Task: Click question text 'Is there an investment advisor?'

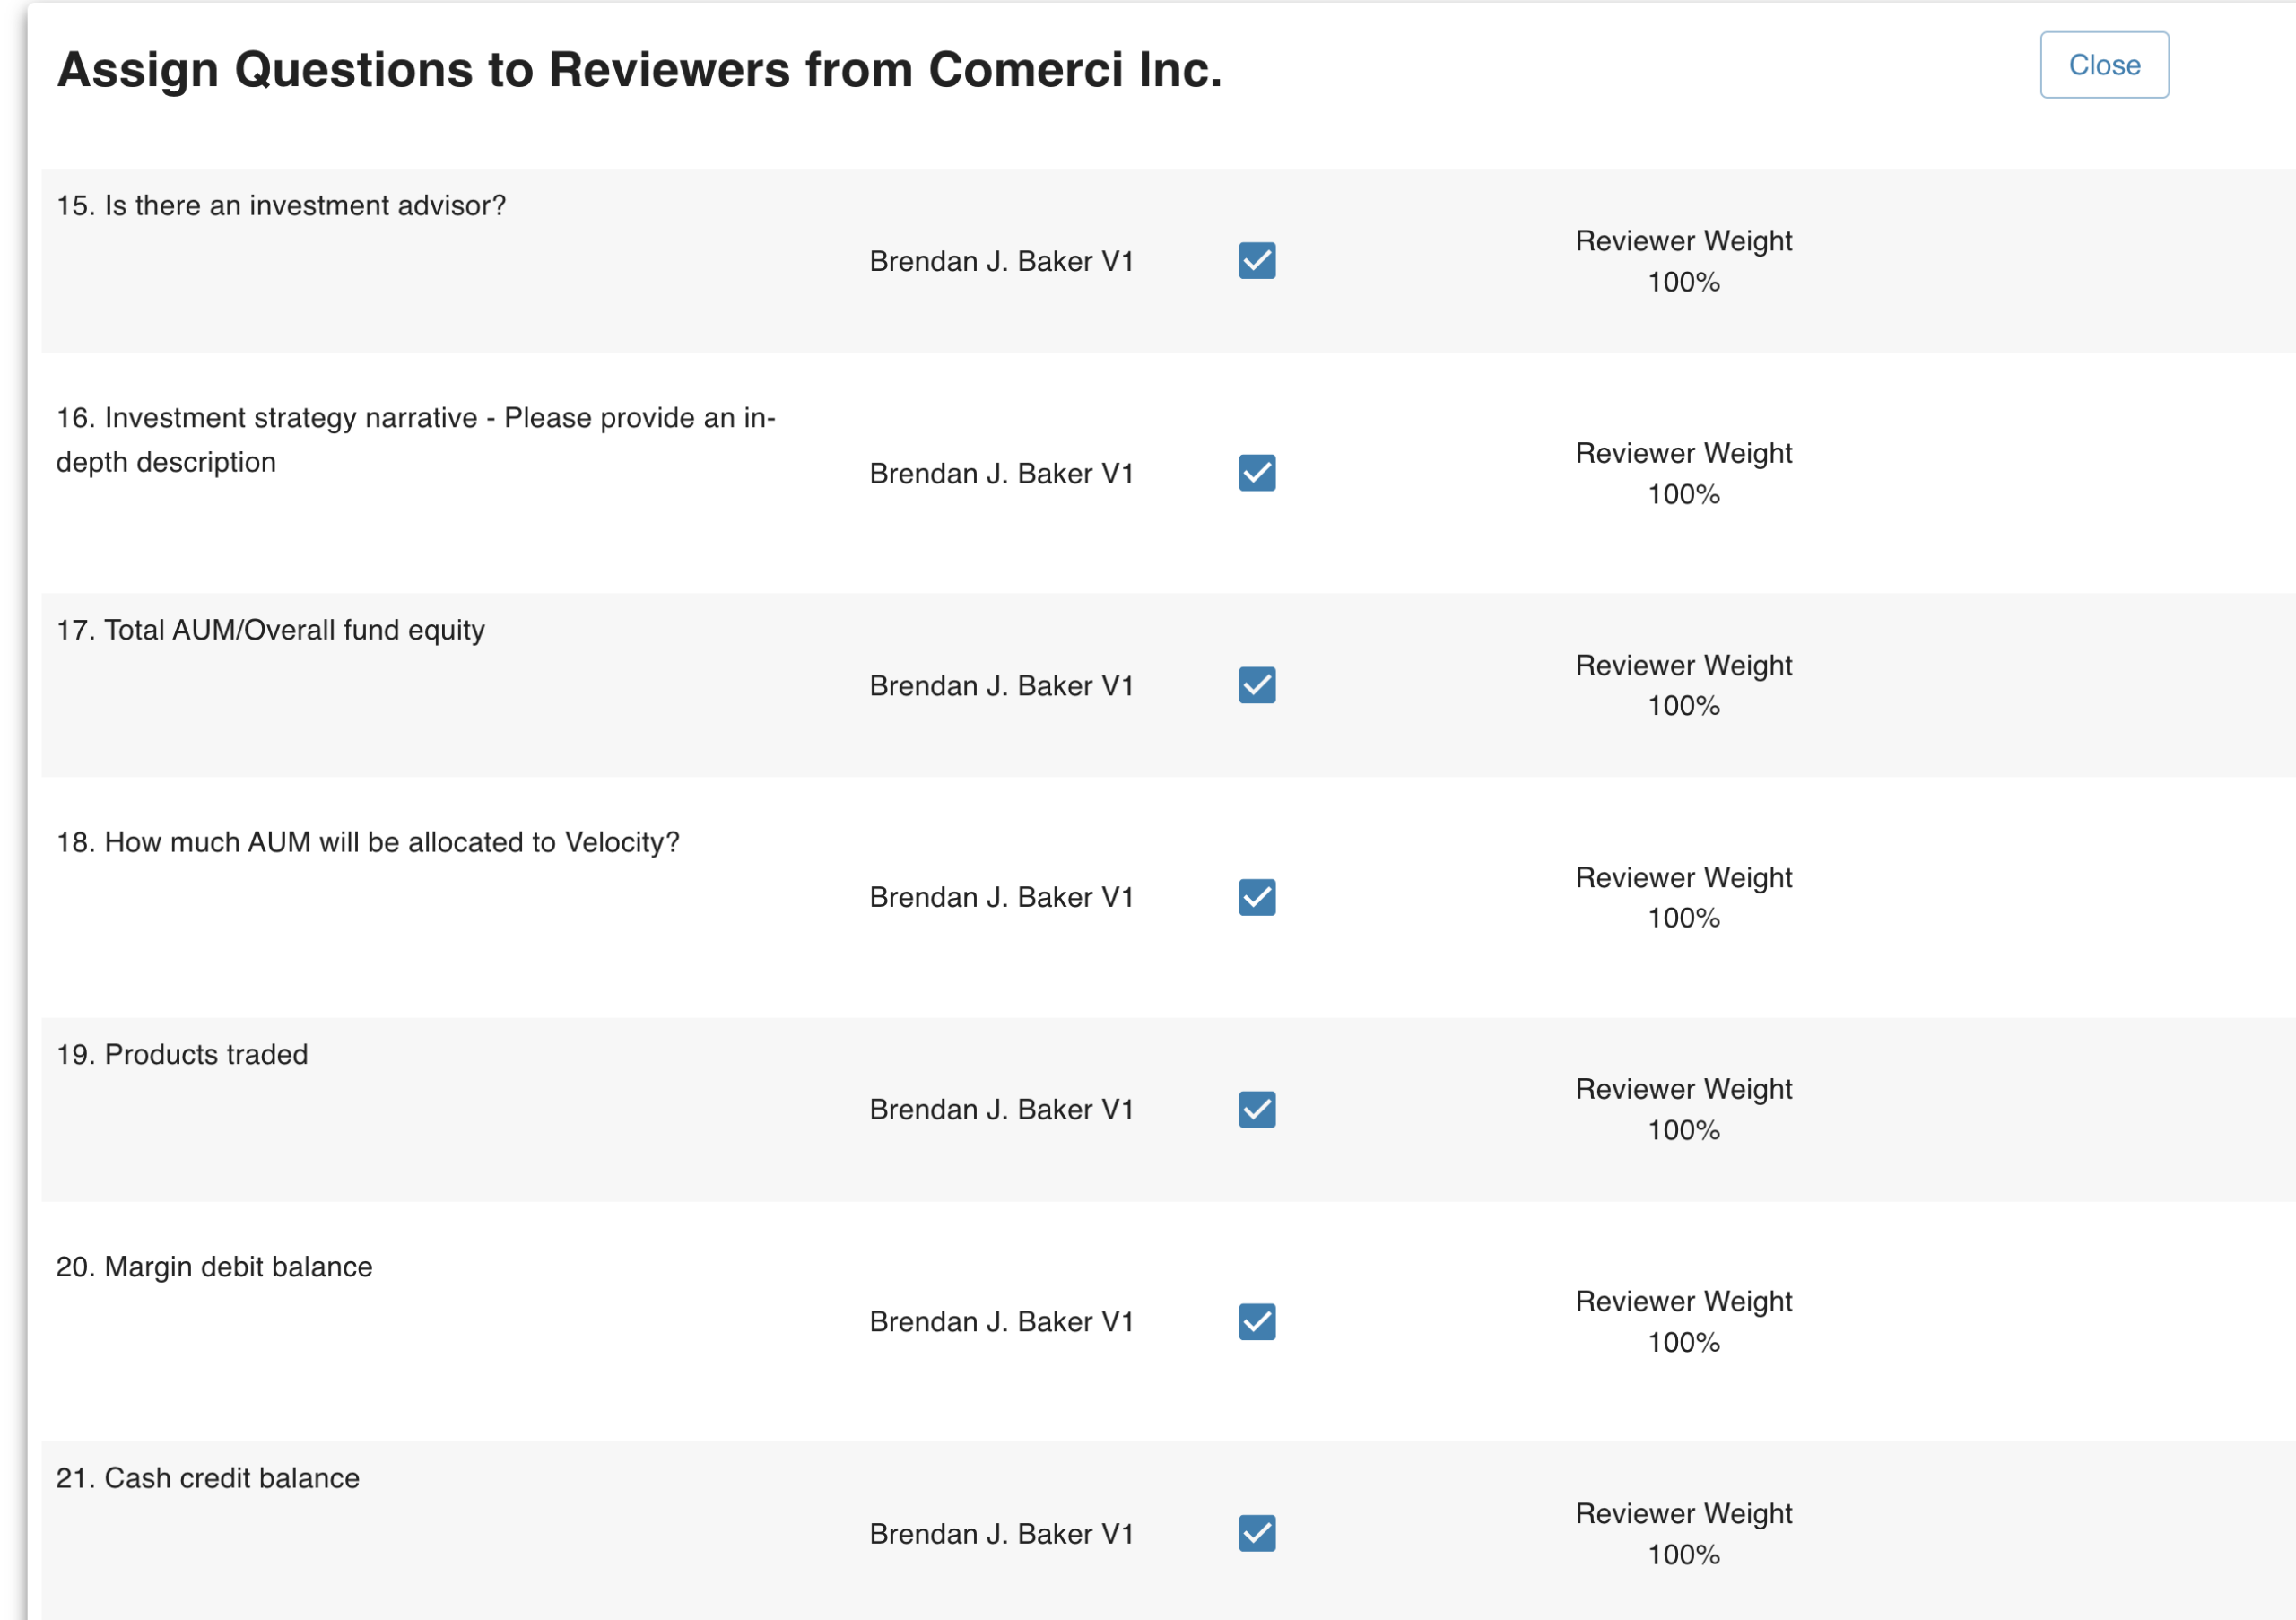Action: (x=281, y=206)
